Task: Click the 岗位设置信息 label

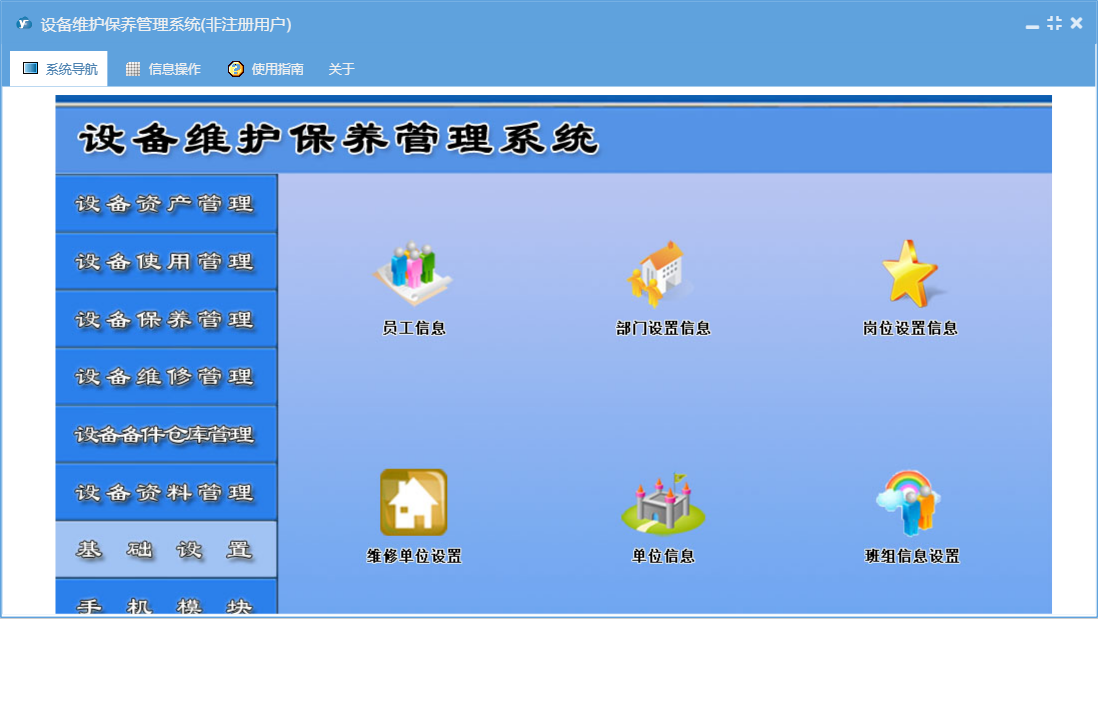Action: [910, 328]
